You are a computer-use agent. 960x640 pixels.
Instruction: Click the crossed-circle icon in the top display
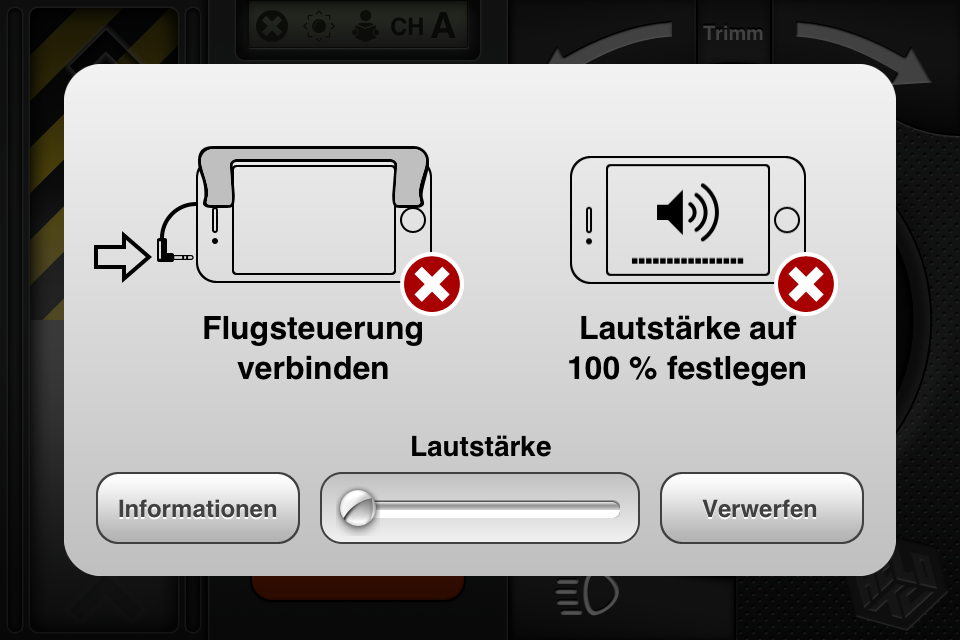[272, 27]
